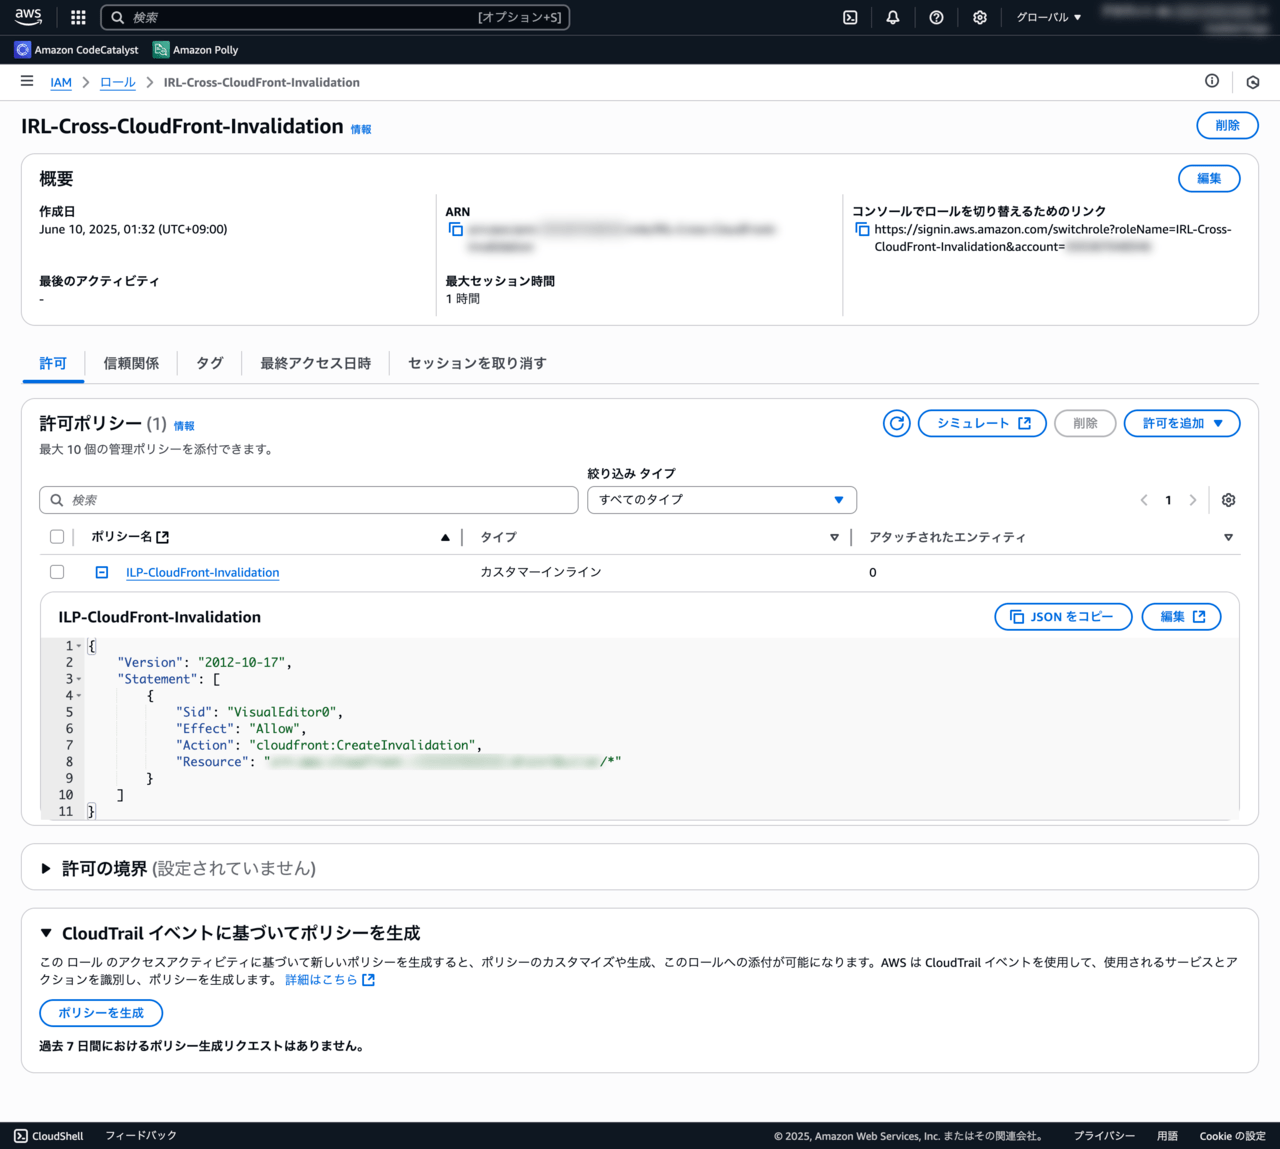Viewport: 1280px width, 1149px height.
Task: Click フィードバック in footer
Action: 141,1136
